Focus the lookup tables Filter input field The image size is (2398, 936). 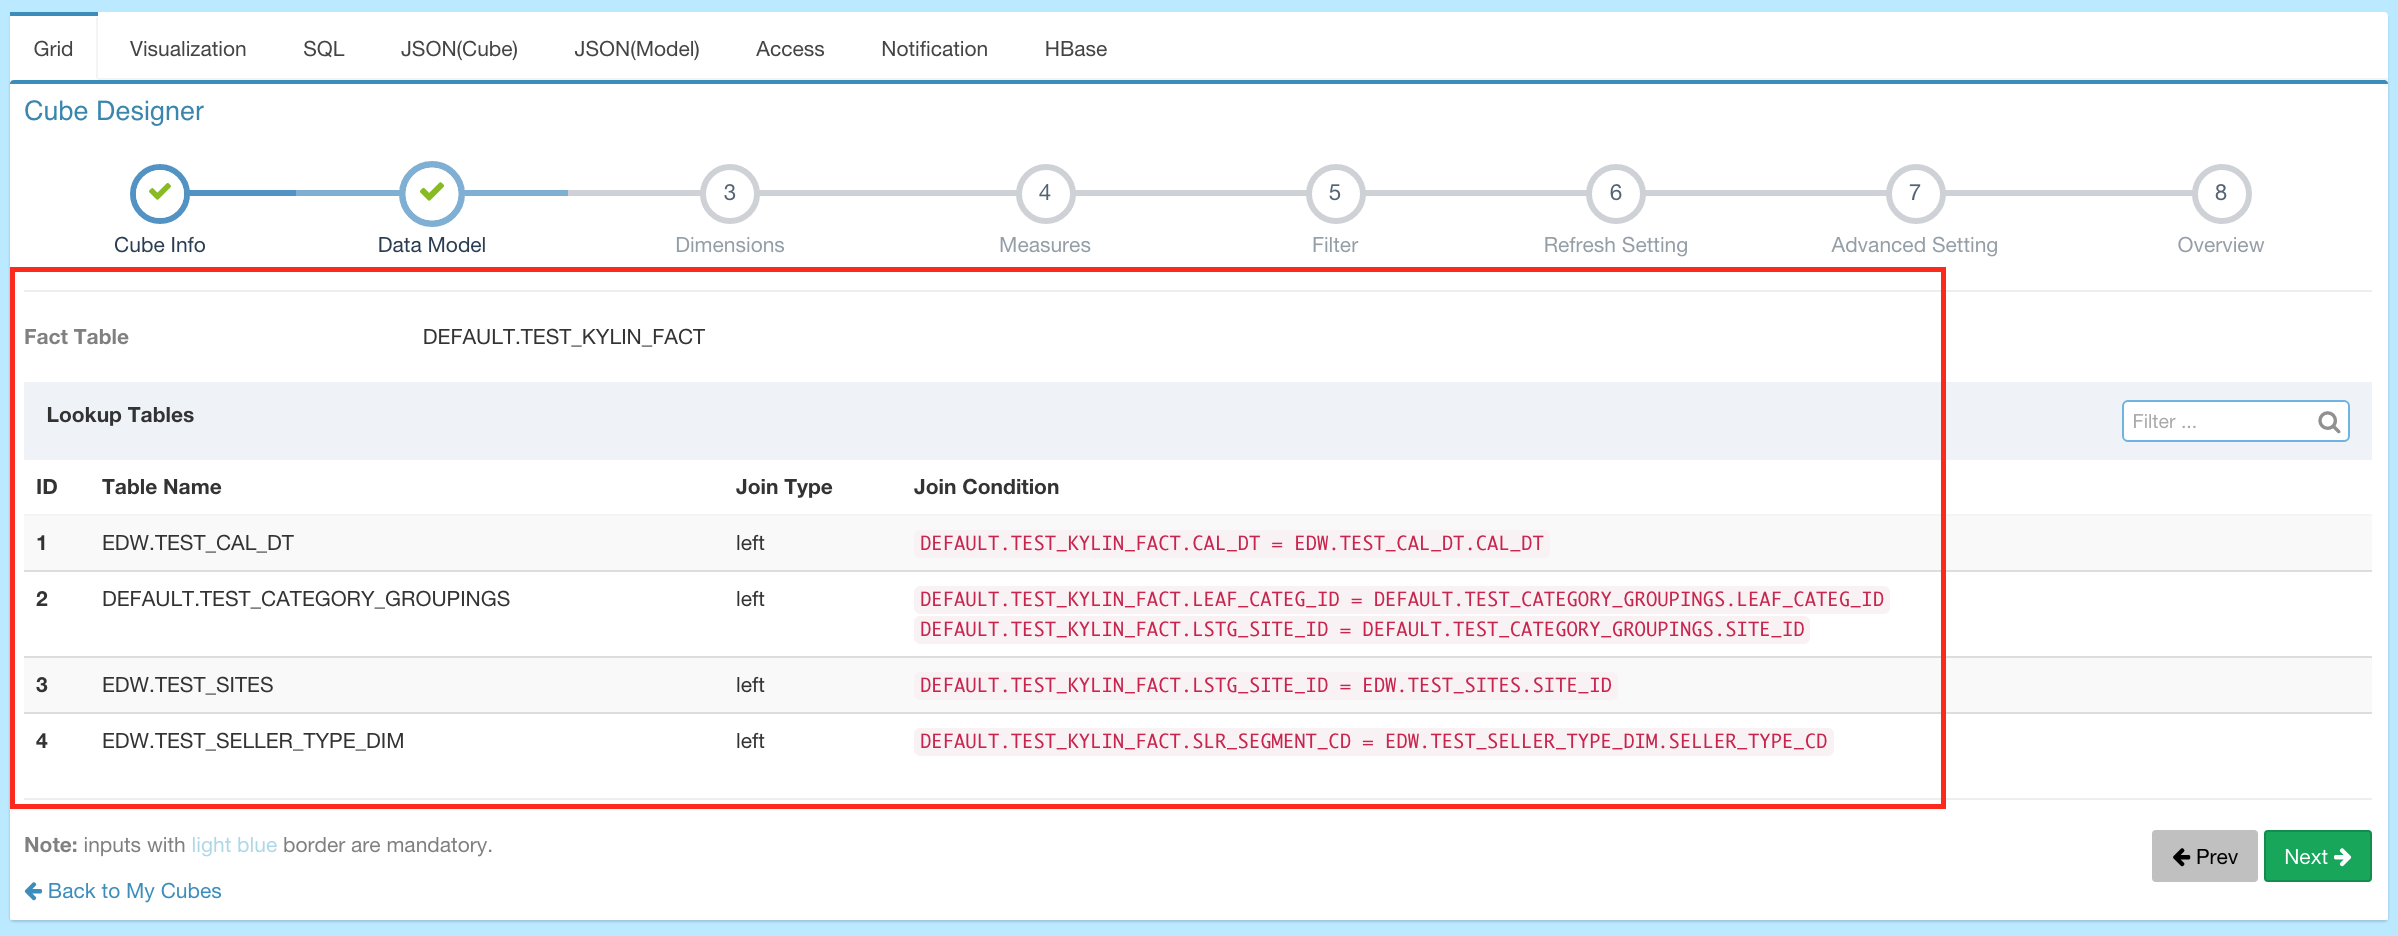[2218, 422]
